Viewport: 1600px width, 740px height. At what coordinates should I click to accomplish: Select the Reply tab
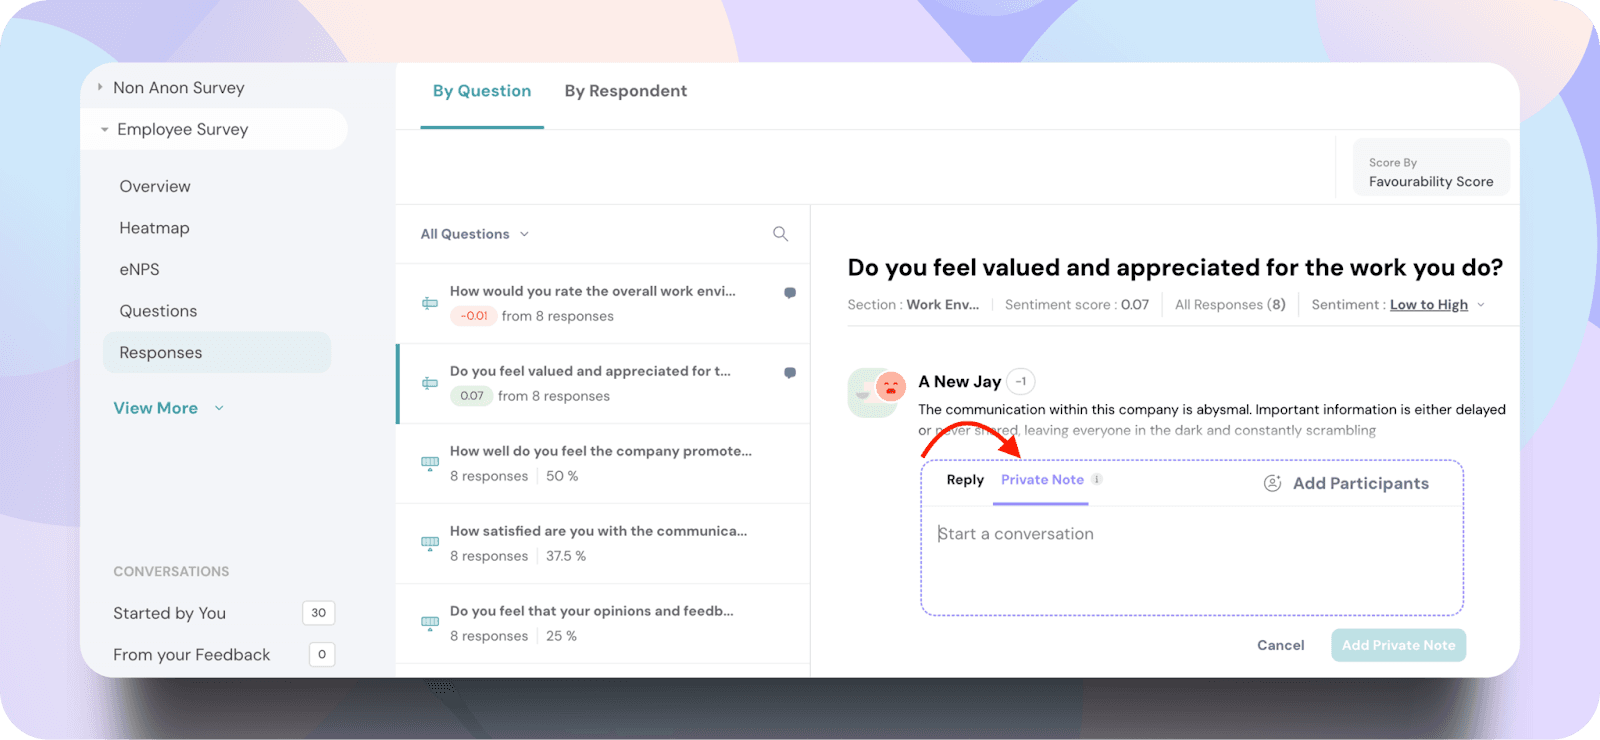pyautogui.click(x=965, y=480)
